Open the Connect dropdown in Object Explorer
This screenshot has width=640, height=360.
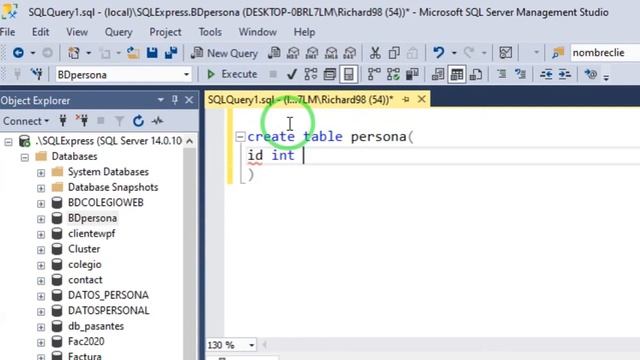[x=26, y=121]
